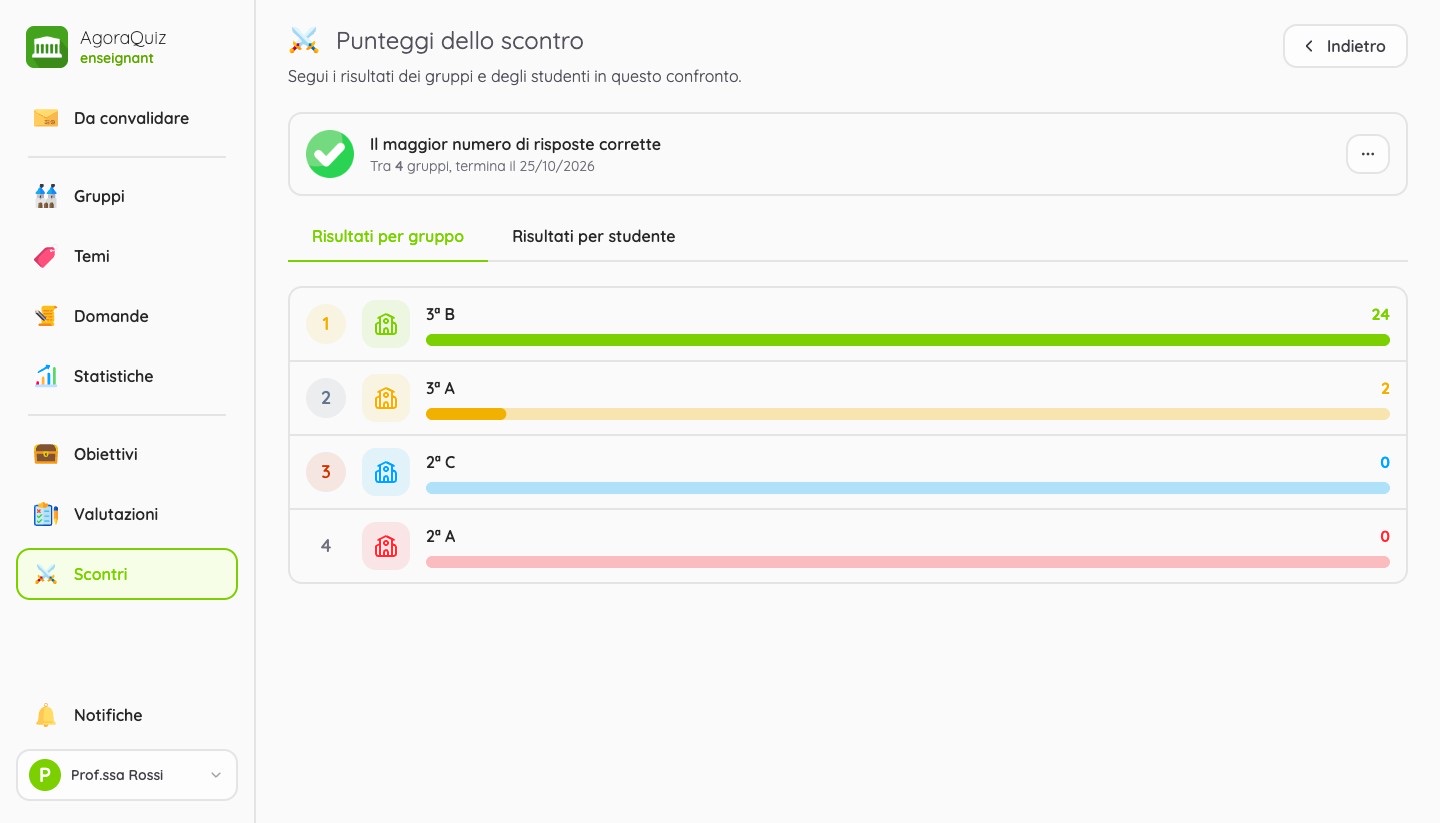Open the three-dot options menu
The image size is (1440, 823).
point(1368,154)
